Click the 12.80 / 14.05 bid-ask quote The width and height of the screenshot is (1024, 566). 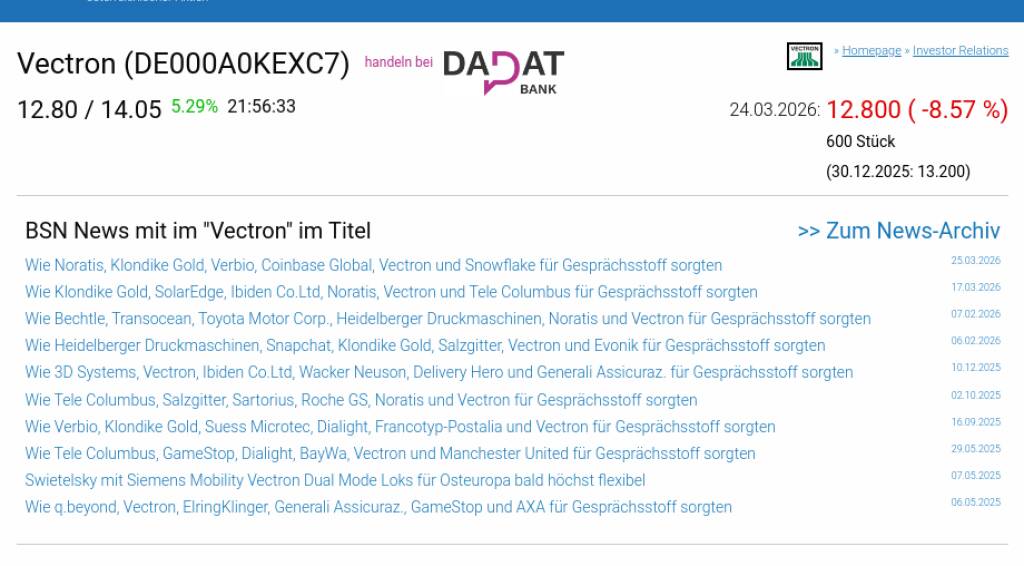point(89,110)
